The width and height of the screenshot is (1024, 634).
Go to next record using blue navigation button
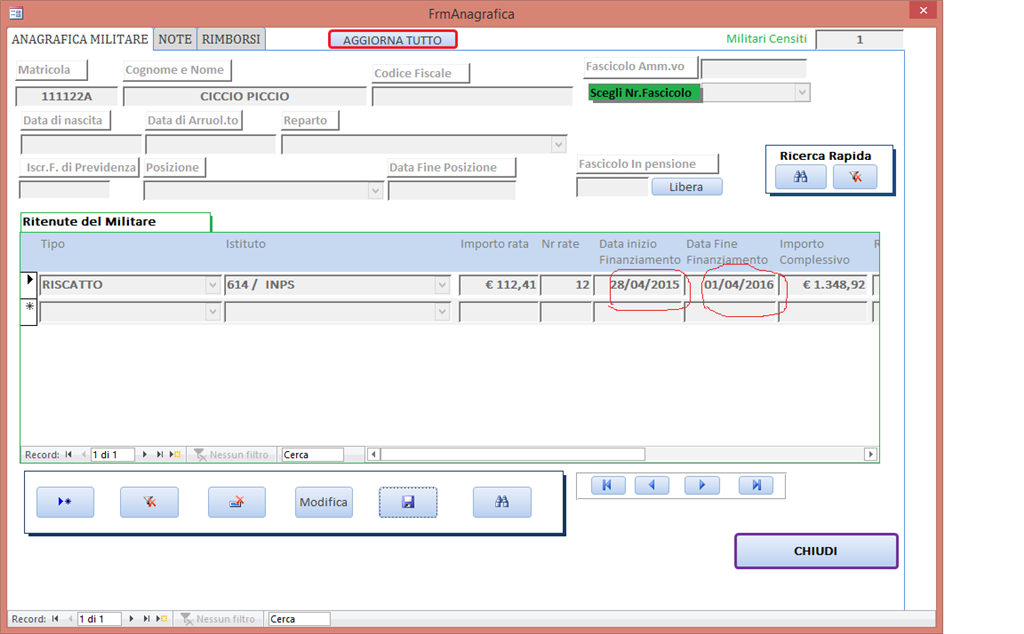702,485
